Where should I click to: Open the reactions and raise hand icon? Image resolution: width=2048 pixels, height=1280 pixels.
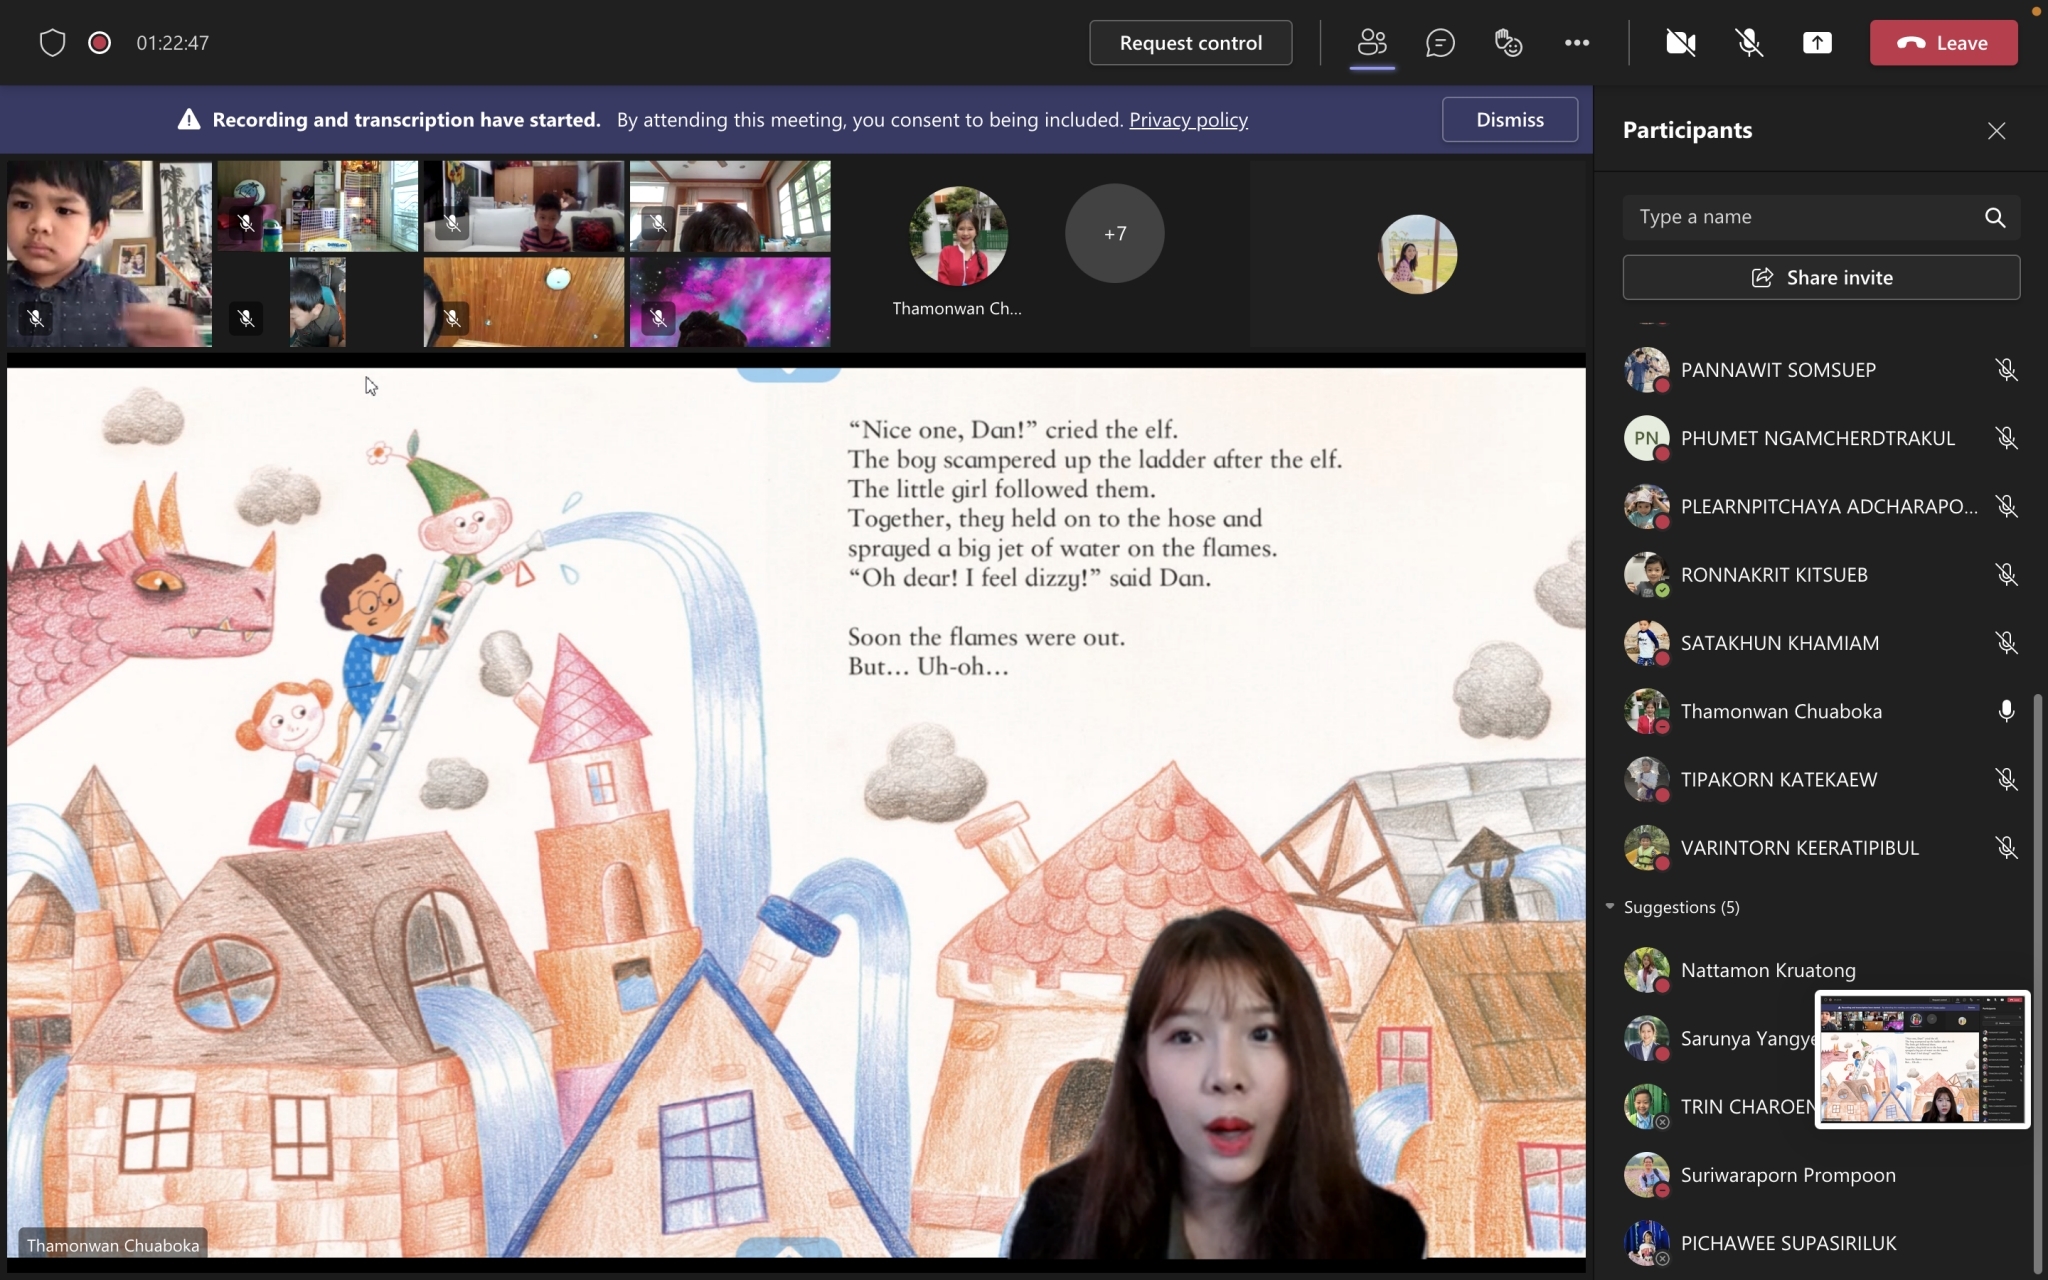1508,43
